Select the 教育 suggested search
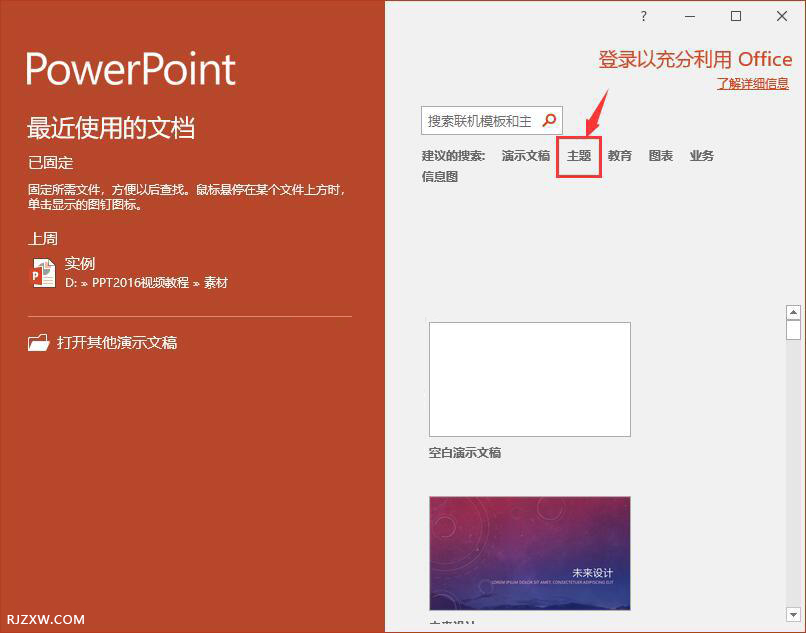This screenshot has height=633, width=806. pos(620,156)
